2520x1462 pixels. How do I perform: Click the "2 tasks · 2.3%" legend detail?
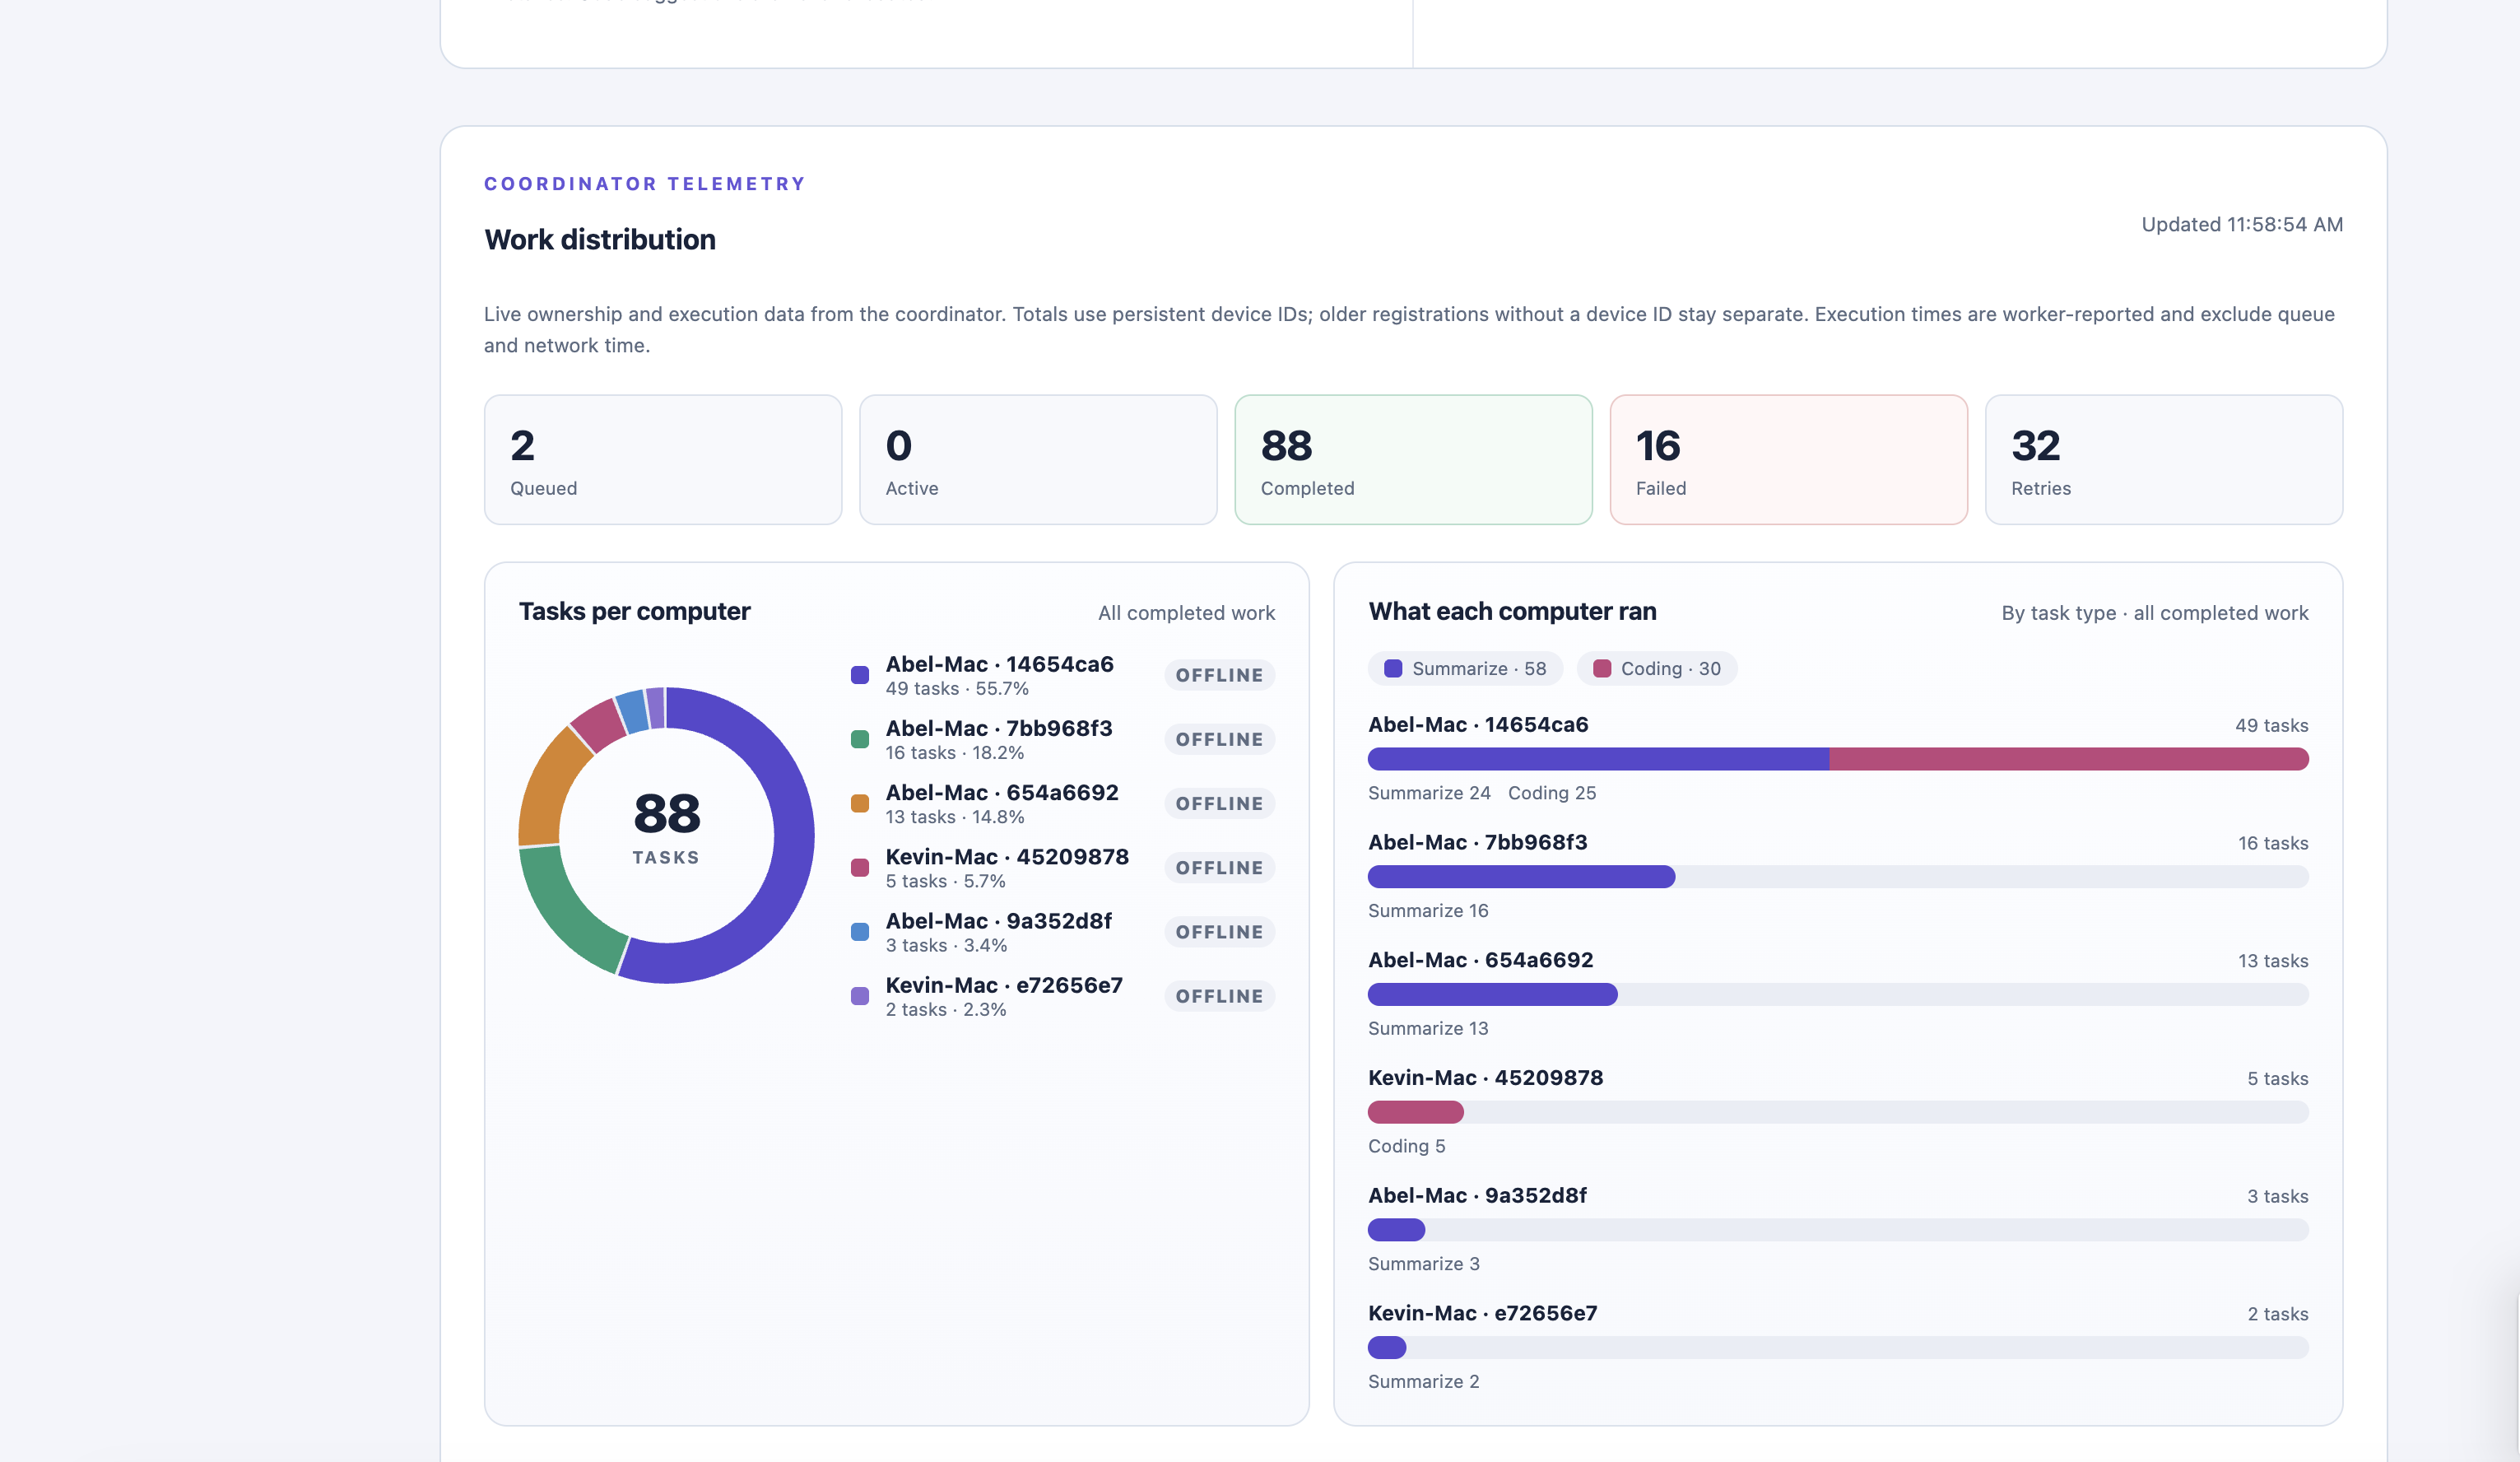(x=946, y=1009)
